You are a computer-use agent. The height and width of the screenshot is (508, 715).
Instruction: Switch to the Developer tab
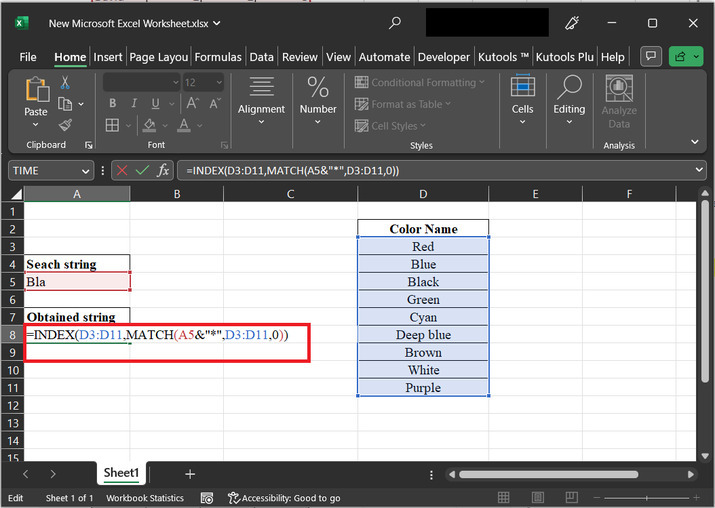tap(444, 57)
